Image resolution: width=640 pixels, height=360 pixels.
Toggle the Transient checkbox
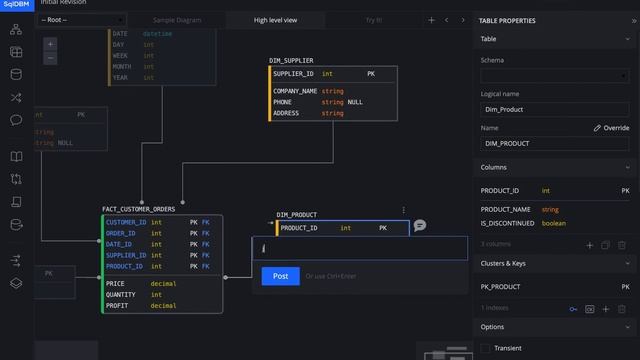click(x=485, y=348)
